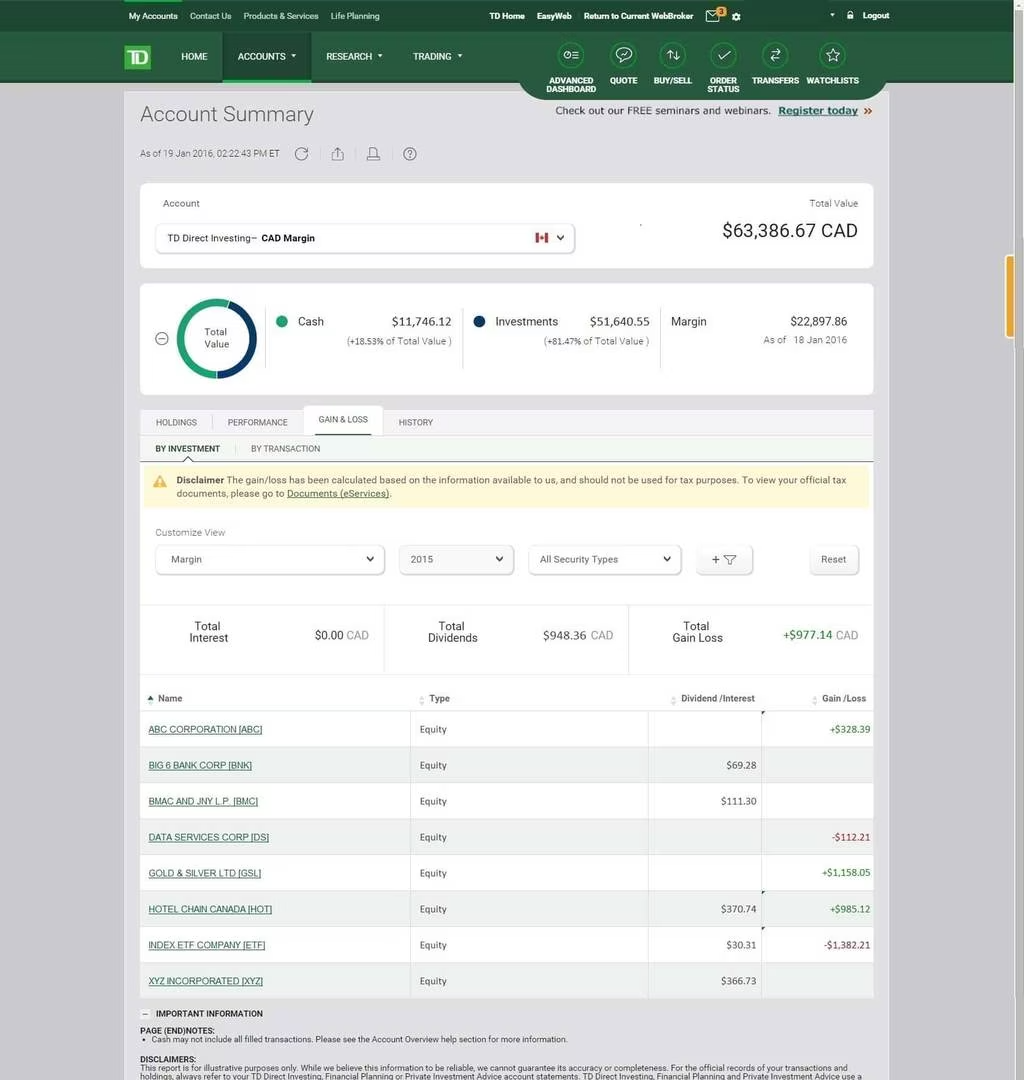Image resolution: width=1024 pixels, height=1080 pixels.
Task: Open ABC CORPORATION [ABC] holding
Action: (x=205, y=729)
